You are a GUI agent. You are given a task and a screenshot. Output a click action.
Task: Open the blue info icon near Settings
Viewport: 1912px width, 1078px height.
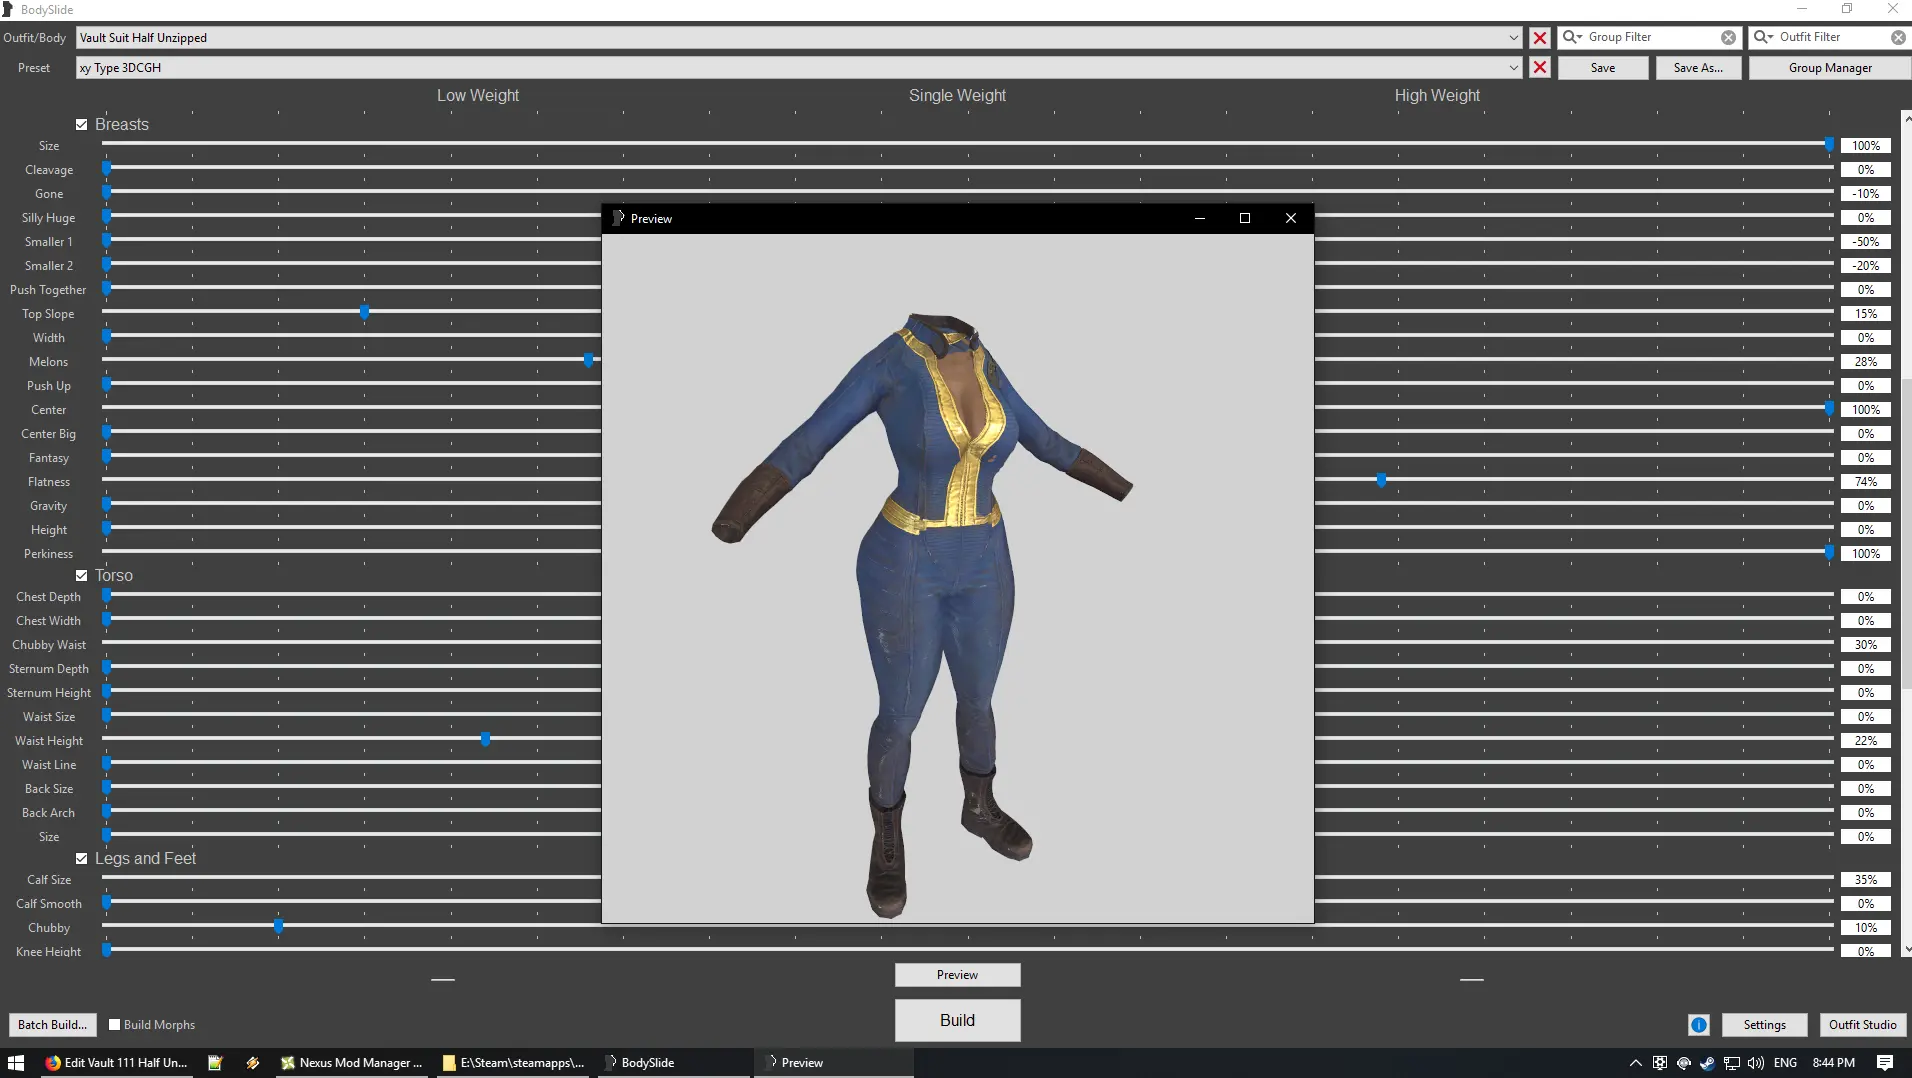(1698, 1025)
